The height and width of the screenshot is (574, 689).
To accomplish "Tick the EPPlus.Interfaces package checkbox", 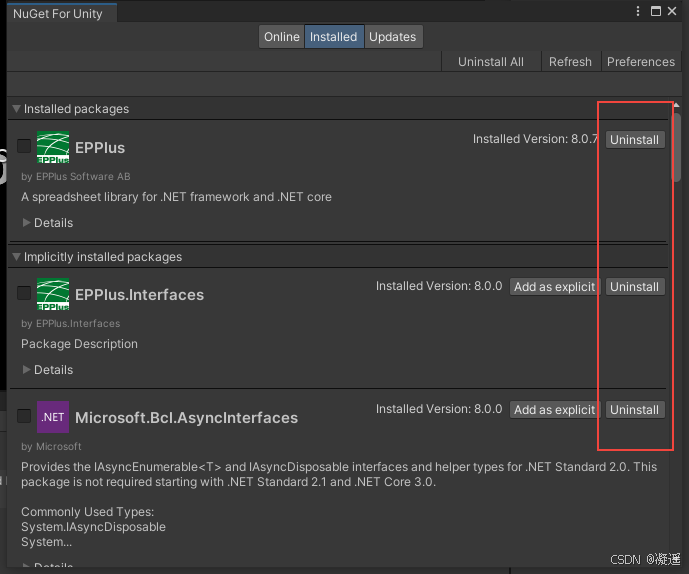I will point(24,293).
